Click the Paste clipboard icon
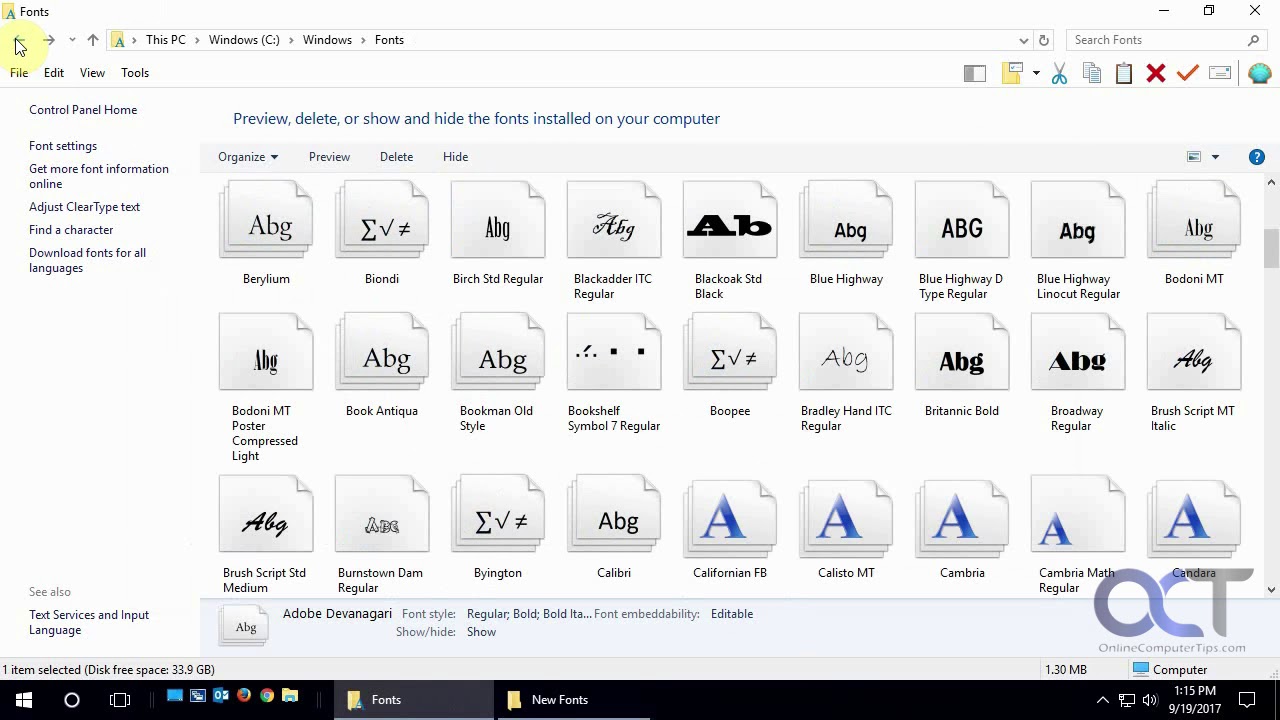Screen dimensions: 1280x720 [1124, 73]
